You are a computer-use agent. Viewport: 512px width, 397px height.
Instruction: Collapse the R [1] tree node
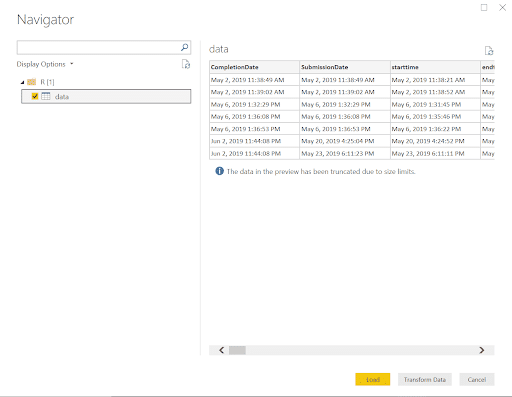tap(22, 82)
